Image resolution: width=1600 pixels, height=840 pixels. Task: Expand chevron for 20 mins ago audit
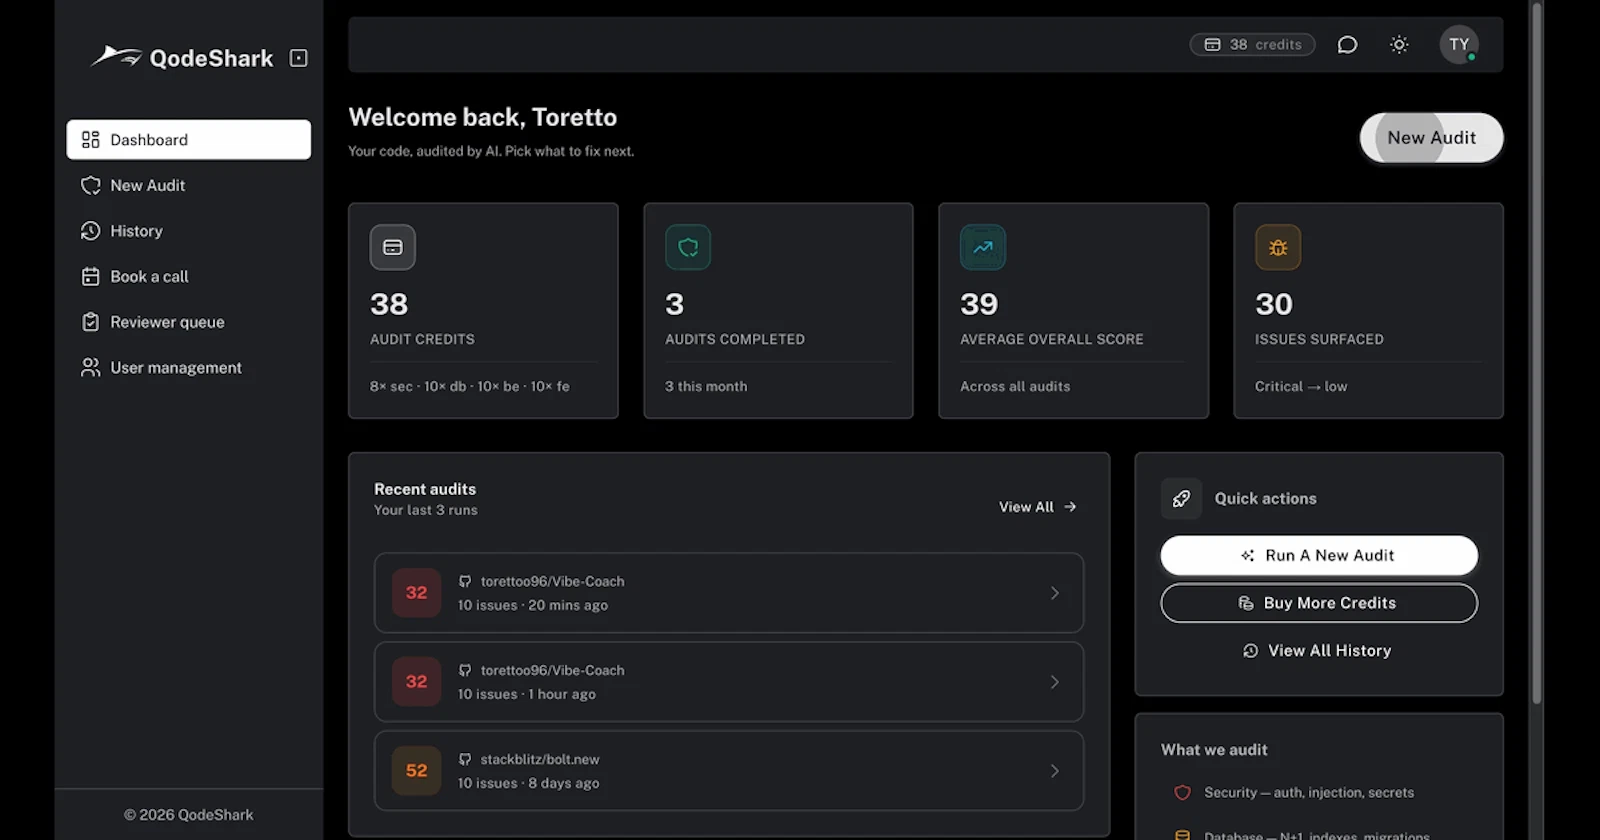[x=1054, y=593]
